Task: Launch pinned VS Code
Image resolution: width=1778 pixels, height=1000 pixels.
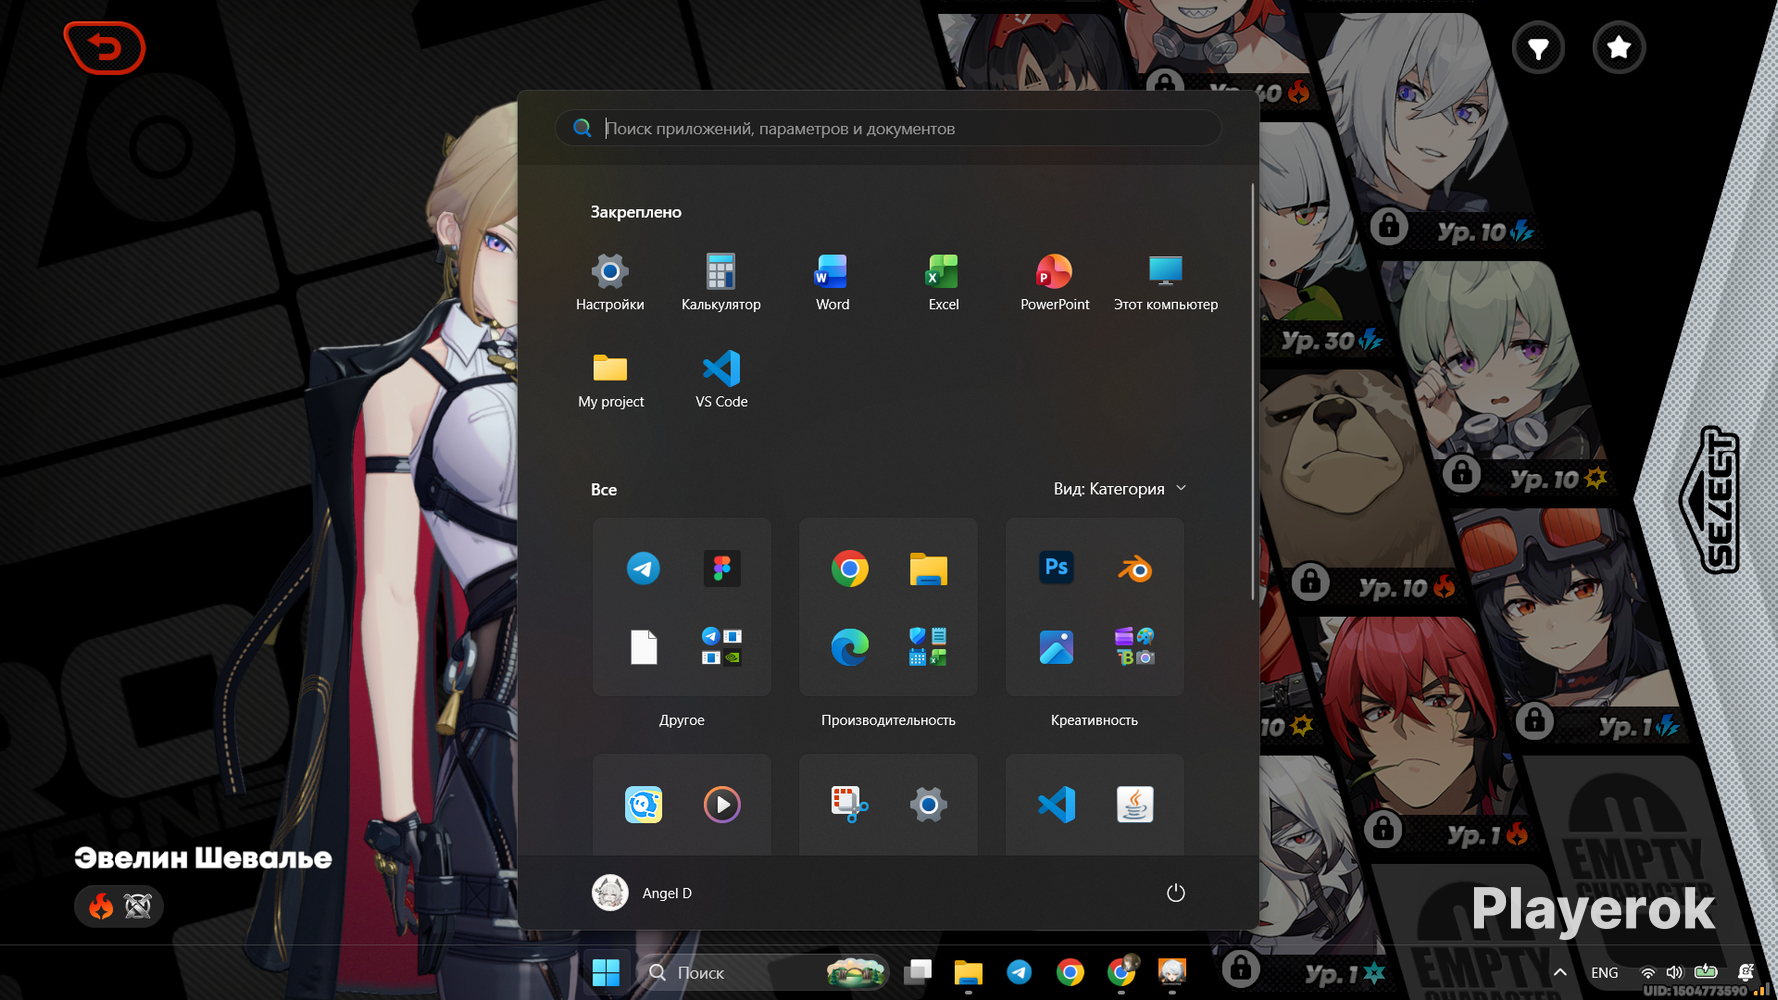Action: [x=721, y=380]
